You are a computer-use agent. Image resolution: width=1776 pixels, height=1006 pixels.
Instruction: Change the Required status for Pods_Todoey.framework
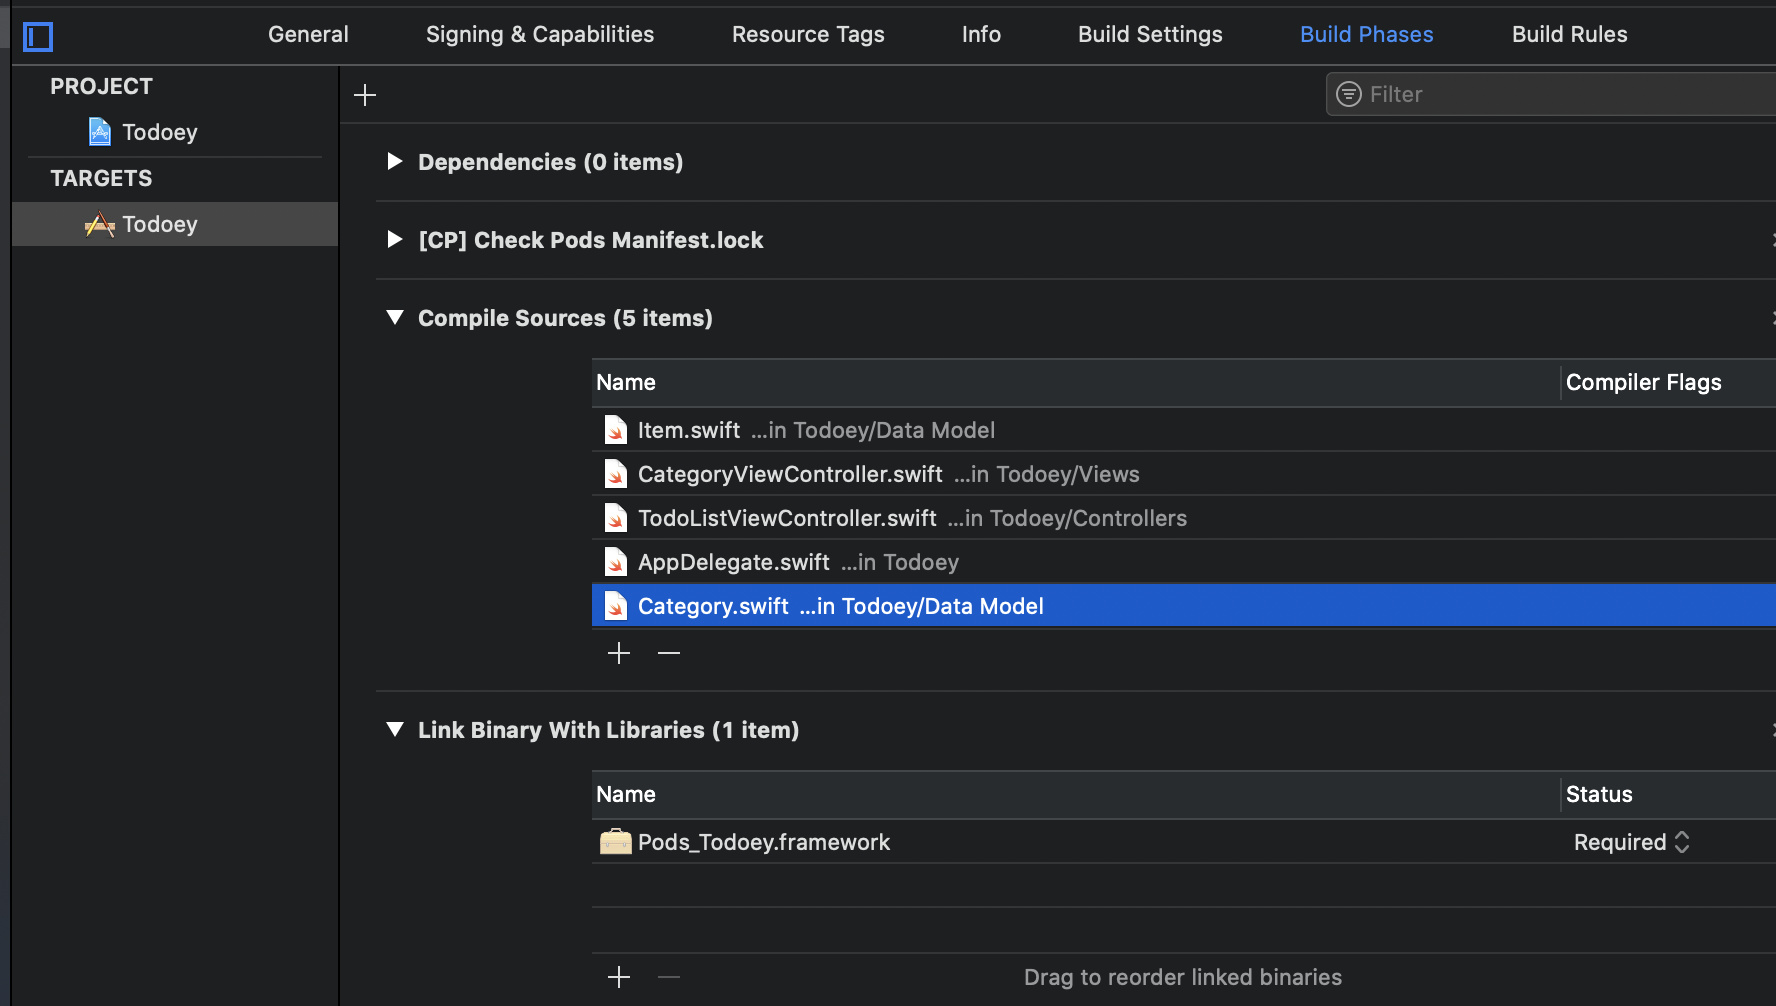click(1681, 841)
